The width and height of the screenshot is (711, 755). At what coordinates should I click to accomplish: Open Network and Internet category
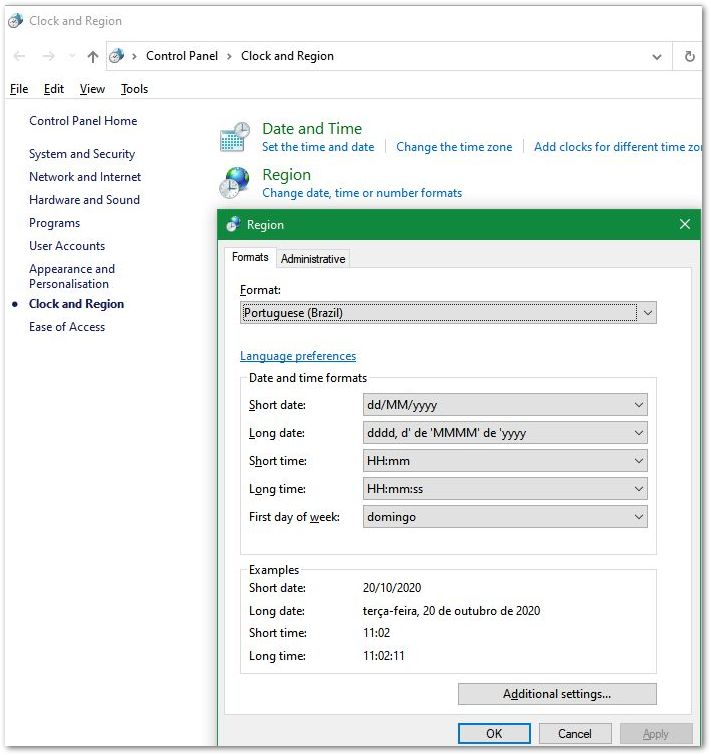[x=85, y=177]
